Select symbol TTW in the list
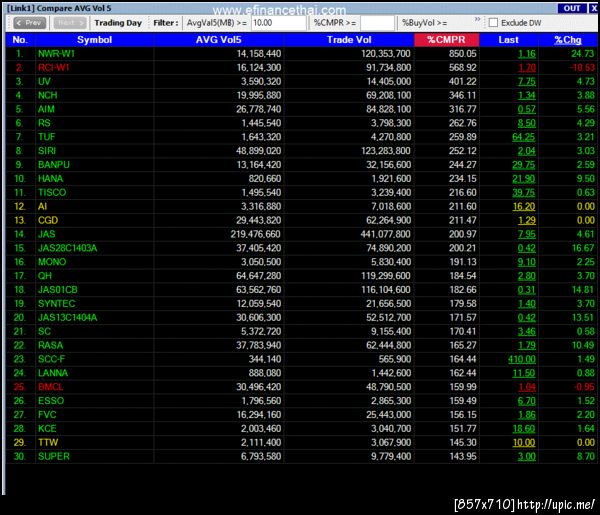This screenshot has width=600, height=515. tap(48, 443)
